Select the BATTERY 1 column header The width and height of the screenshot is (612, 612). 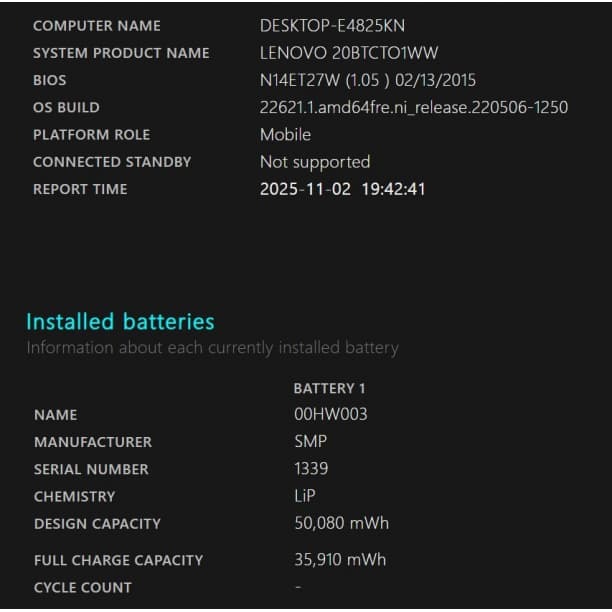tap(330, 388)
